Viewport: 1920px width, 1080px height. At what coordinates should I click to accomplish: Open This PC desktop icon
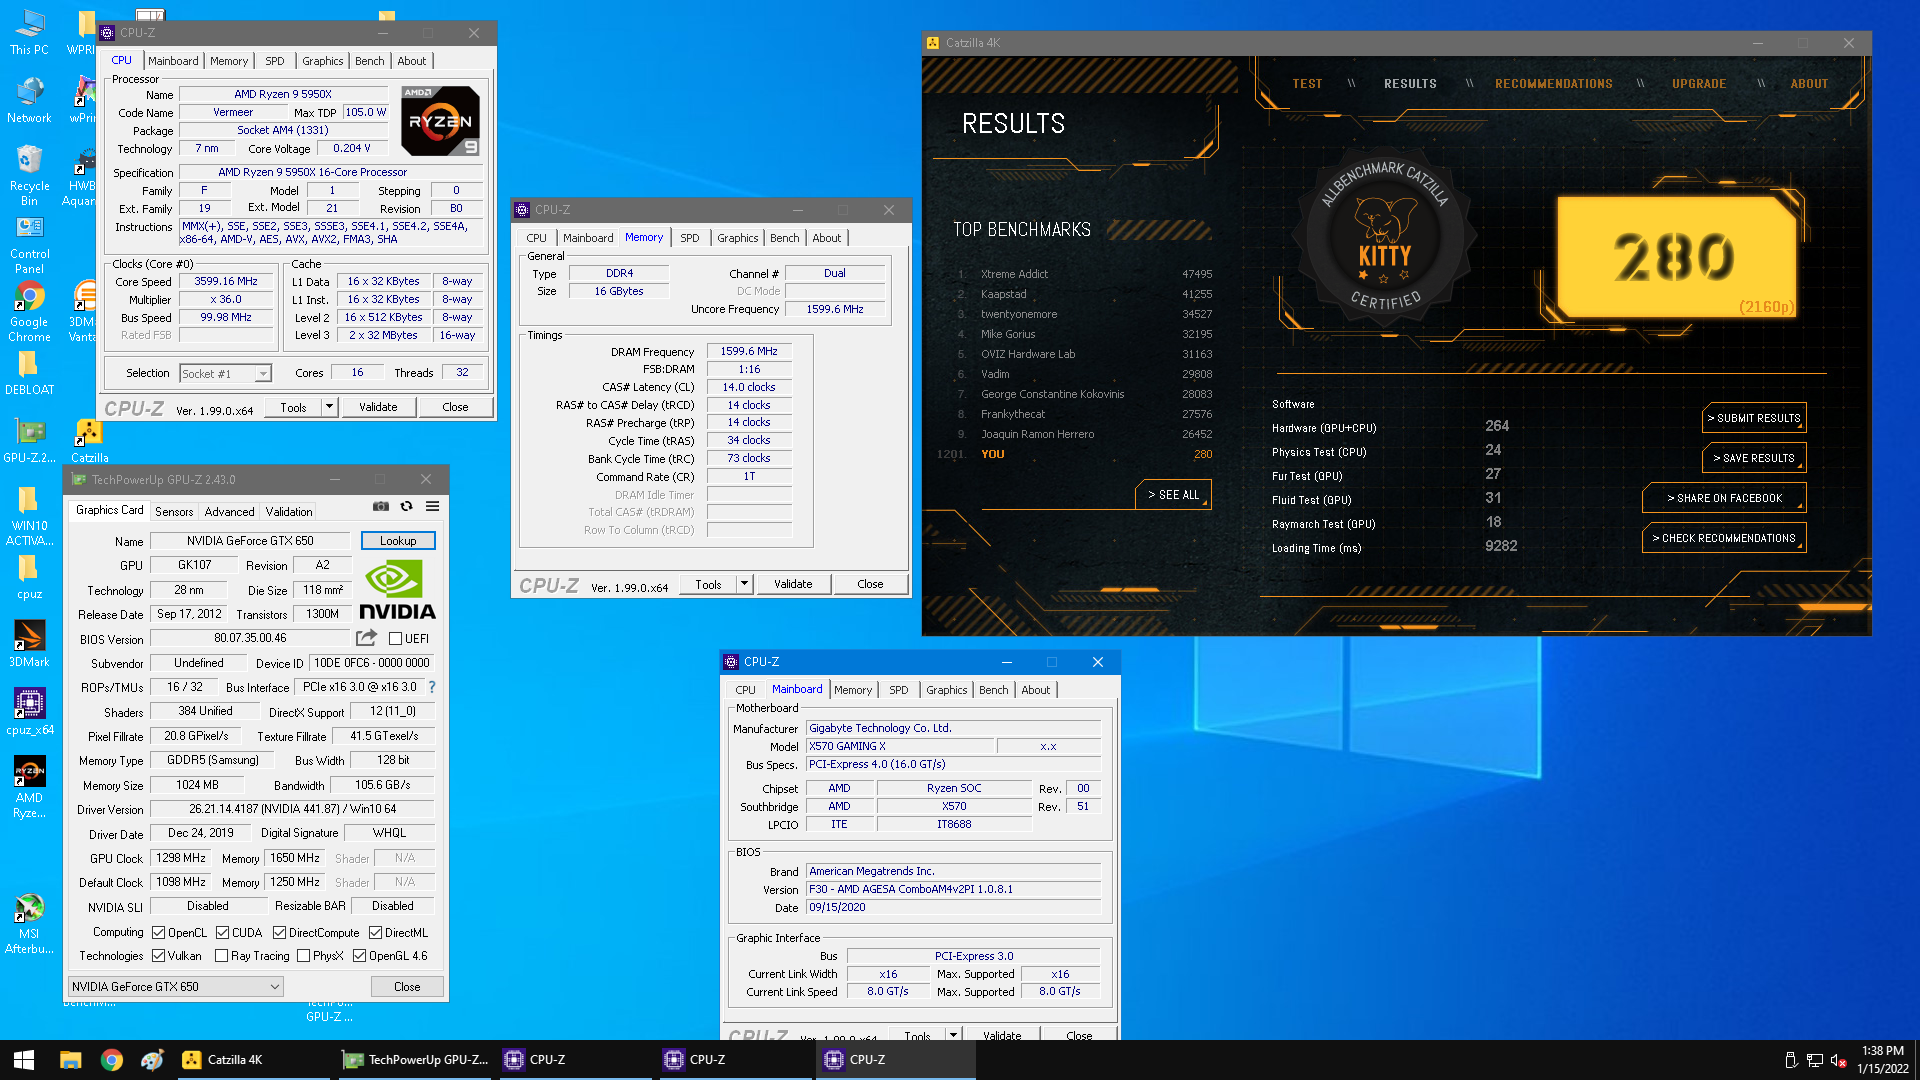pyautogui.click(x=29, y=32)
